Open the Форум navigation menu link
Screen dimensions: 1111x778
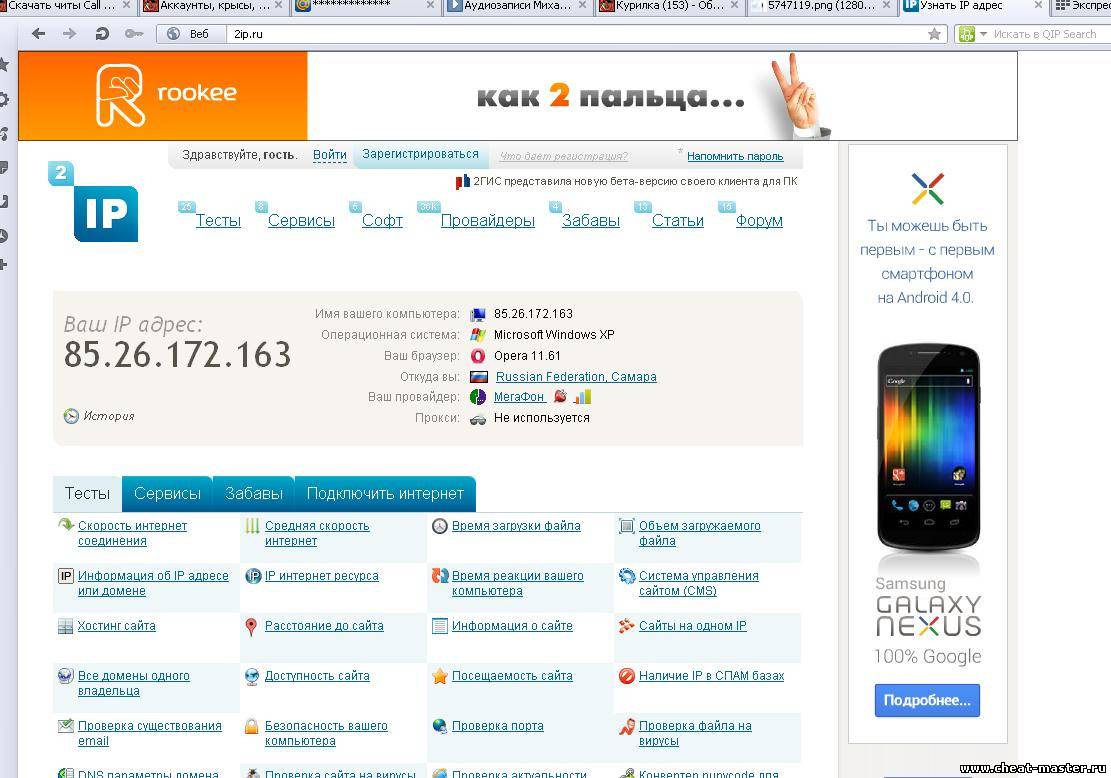click(759, 221)
